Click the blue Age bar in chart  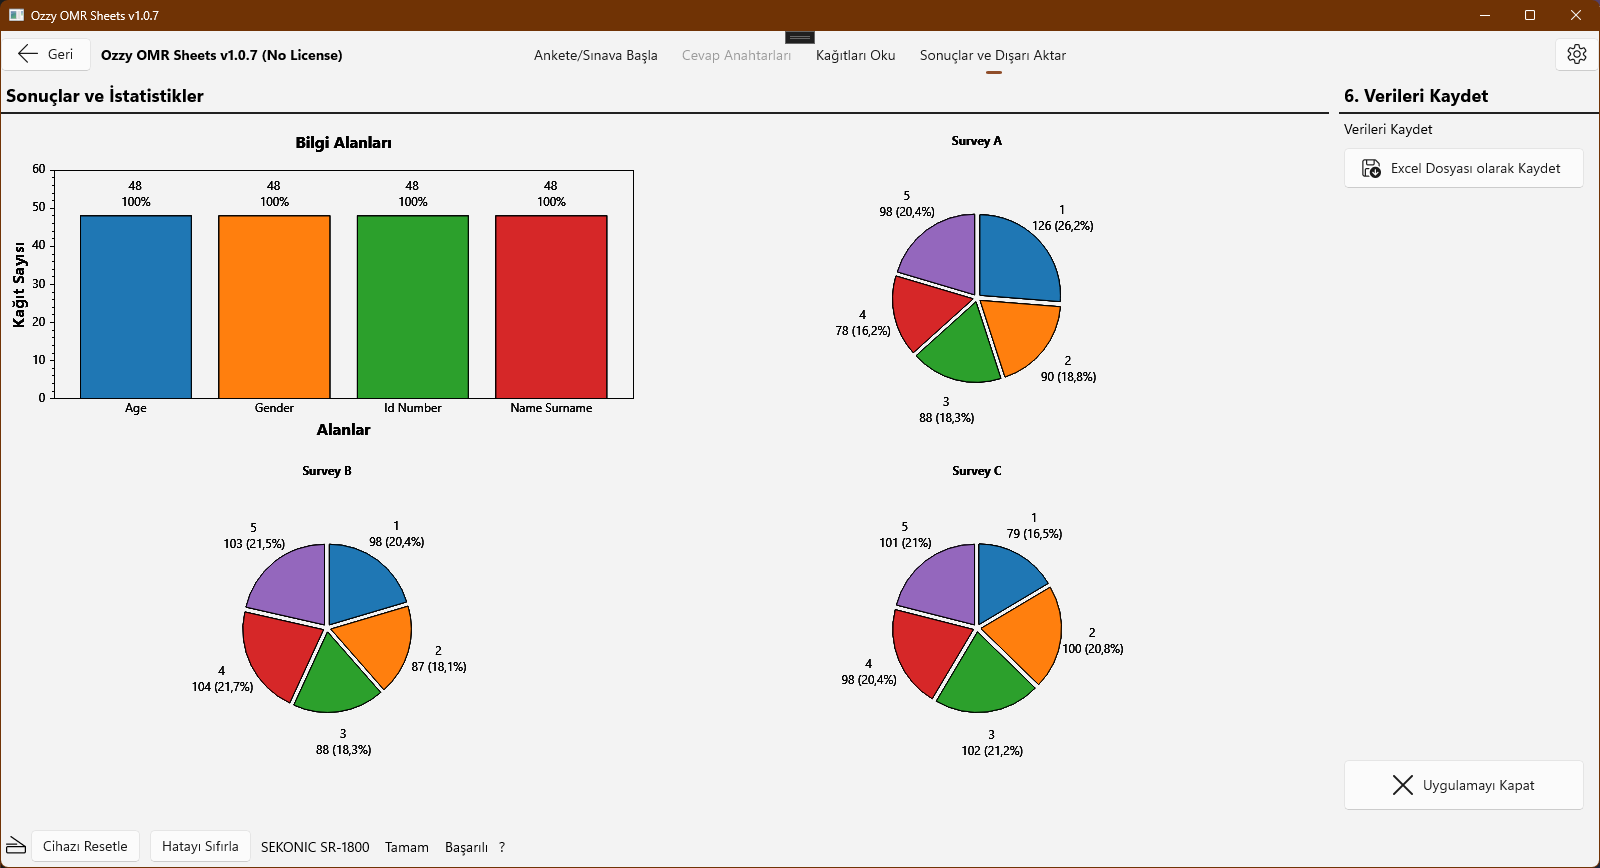click(x=136, y=307)
